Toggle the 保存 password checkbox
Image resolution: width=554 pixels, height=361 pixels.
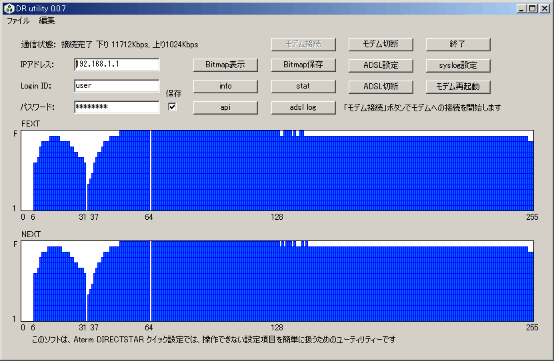pos(172,107)
